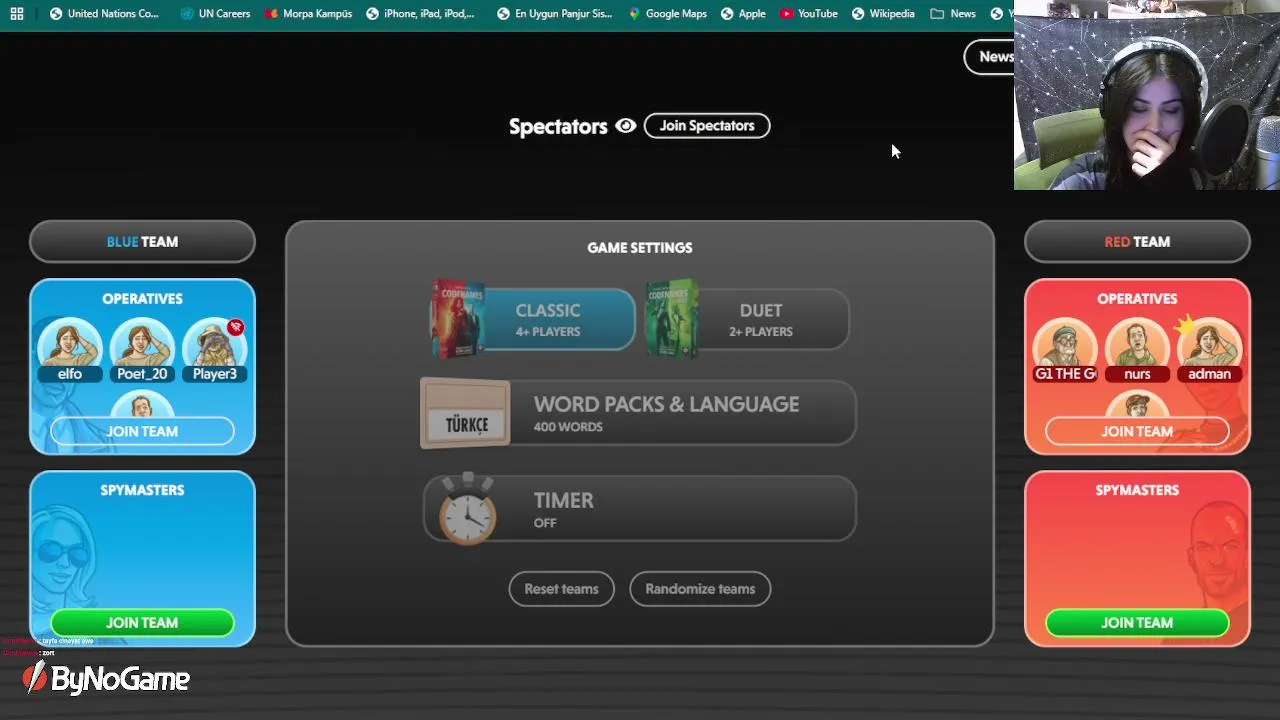
Task: Click the adman player avatar
Action: coord(1210,349)
